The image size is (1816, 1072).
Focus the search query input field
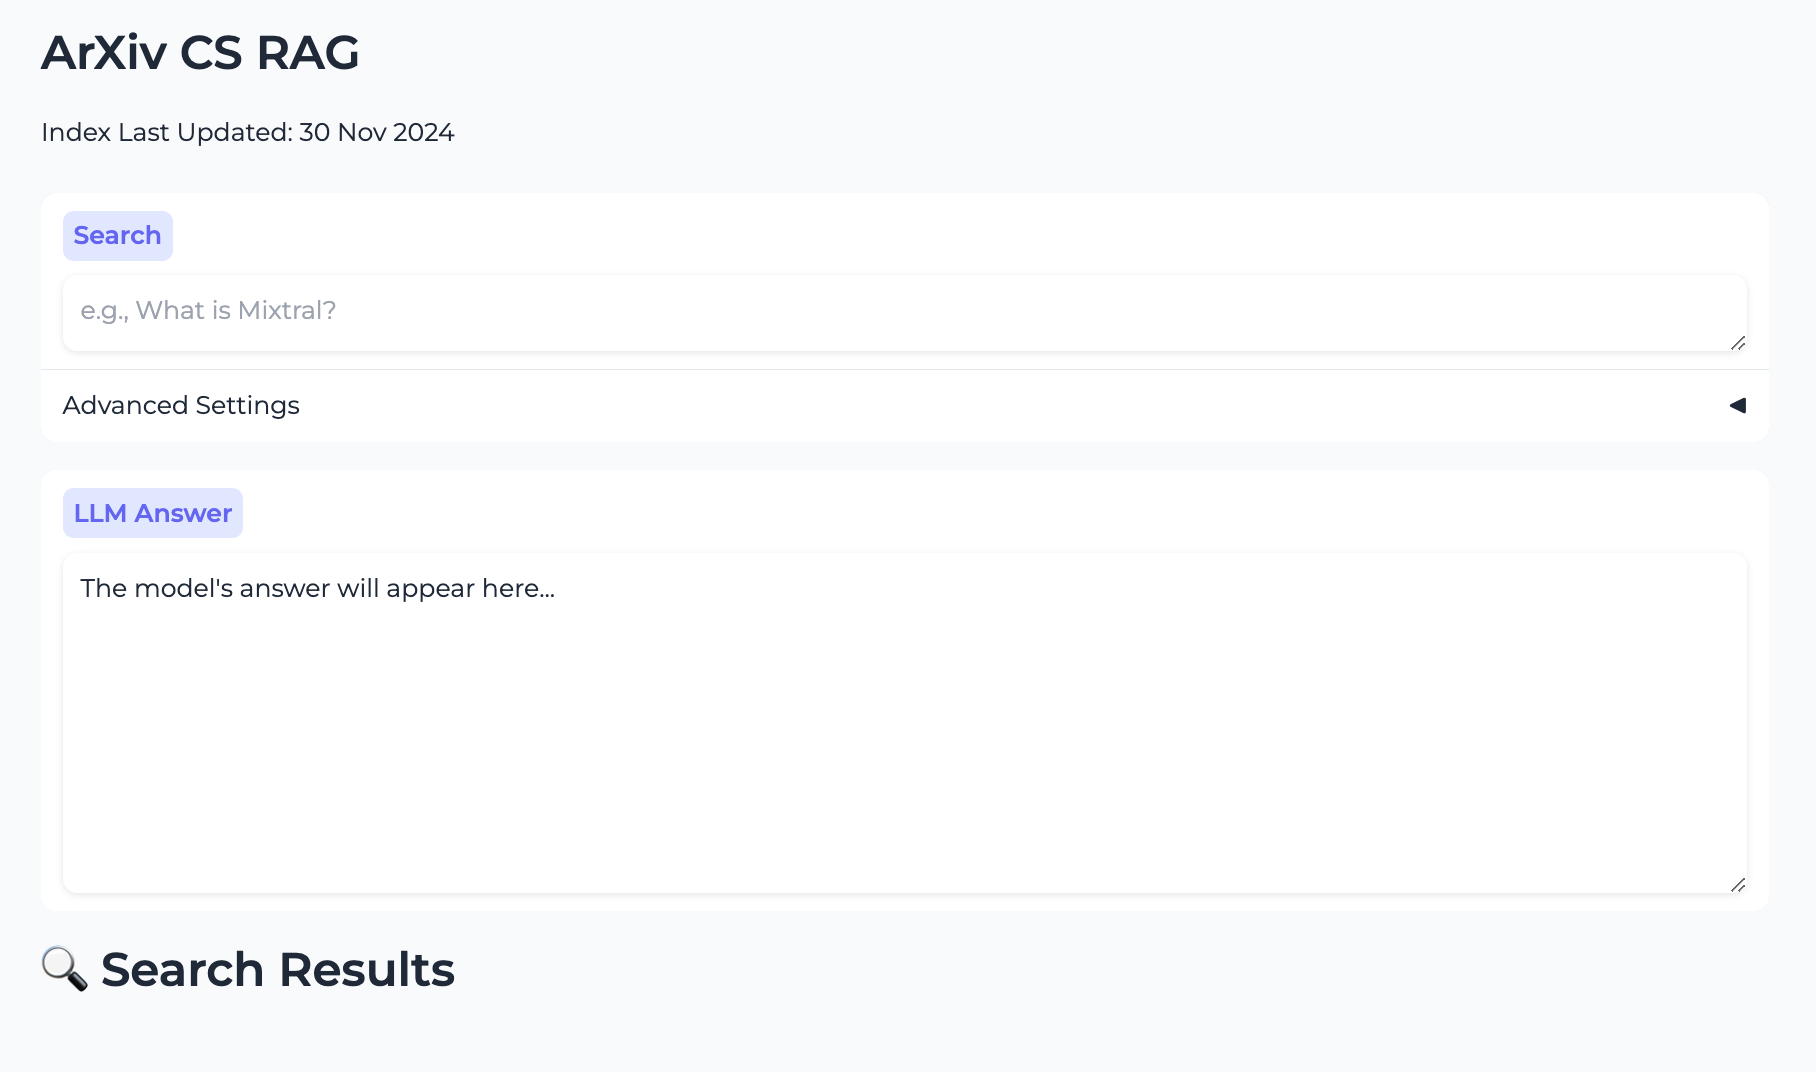[905, 313]
